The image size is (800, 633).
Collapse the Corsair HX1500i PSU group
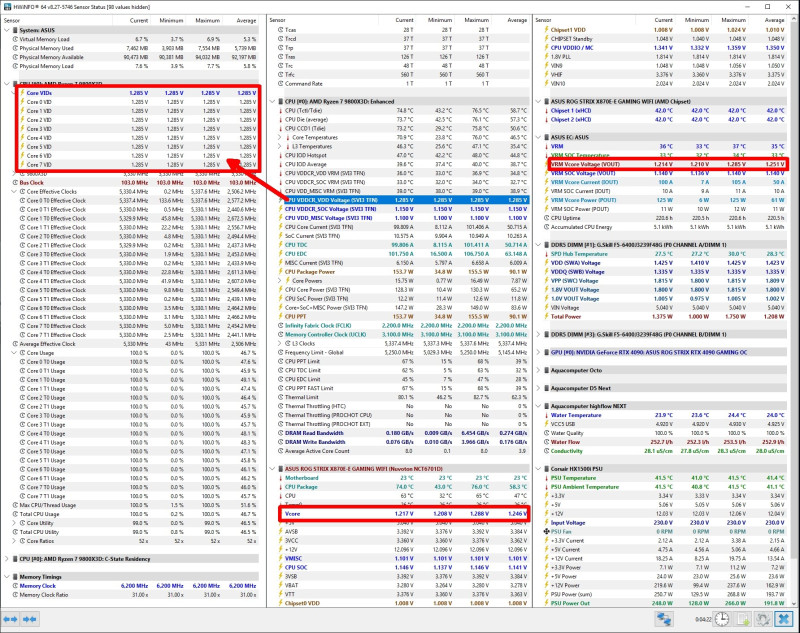(x=538, y=468)
